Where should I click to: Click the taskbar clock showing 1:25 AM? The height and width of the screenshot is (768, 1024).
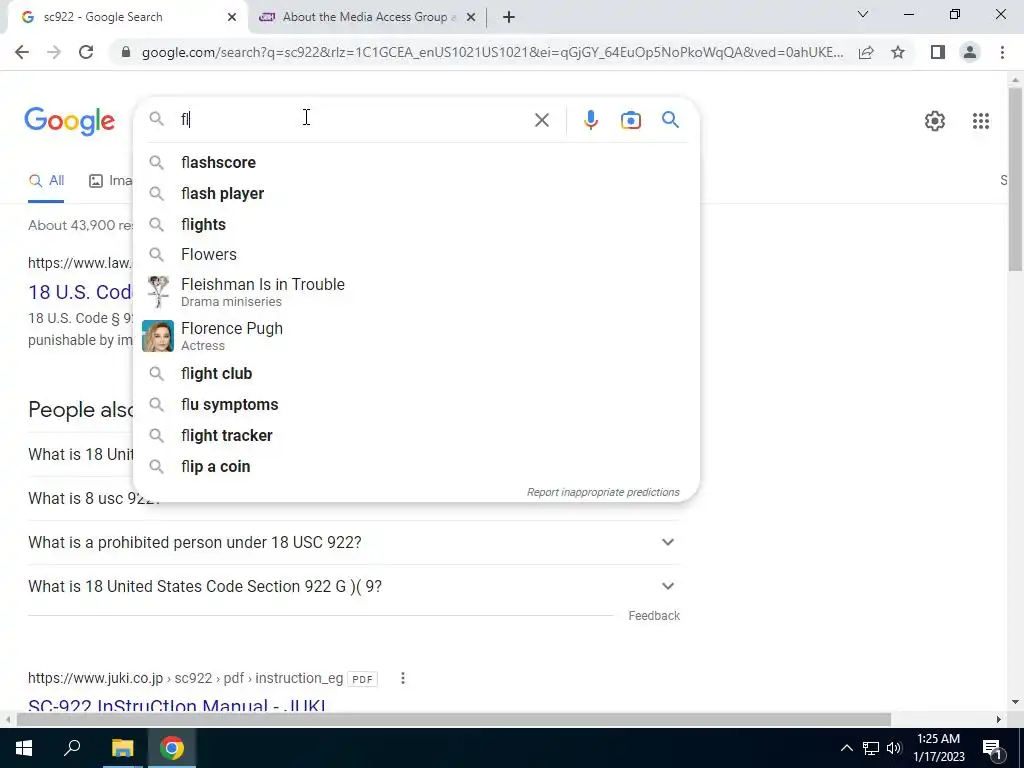(x=938, y=748)
